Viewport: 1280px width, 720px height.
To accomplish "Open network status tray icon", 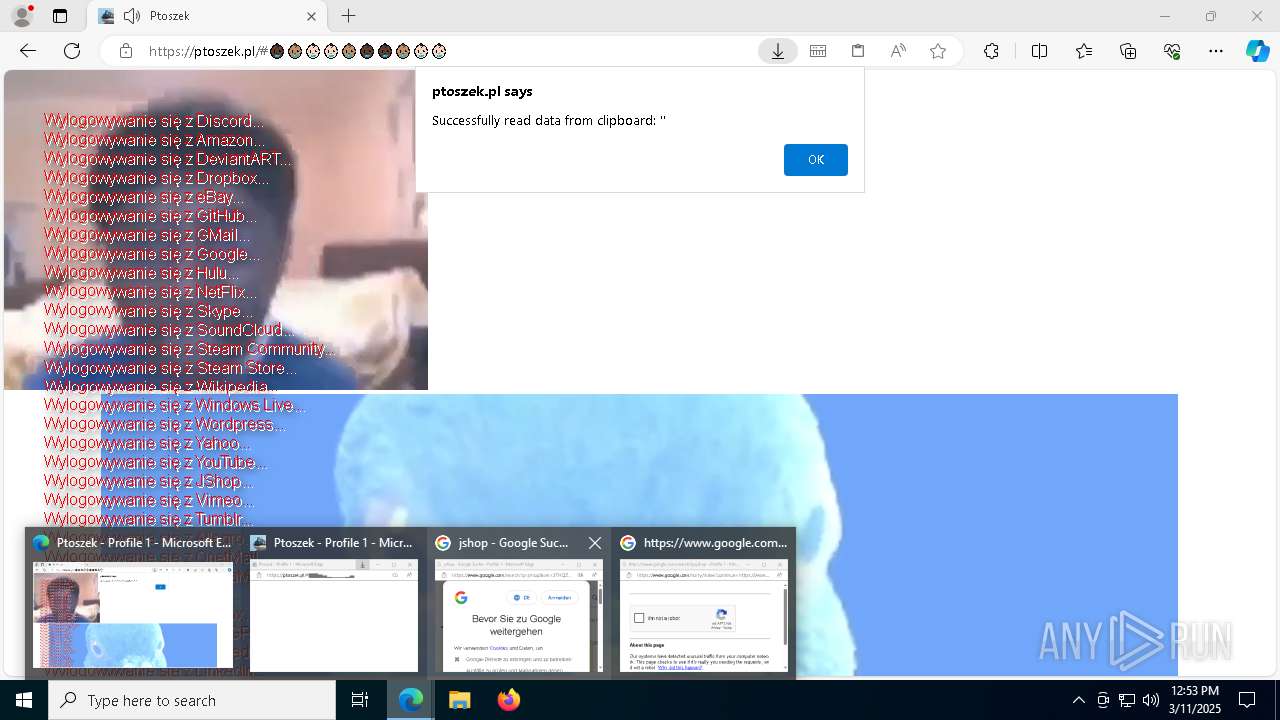I will [1127, 700].
